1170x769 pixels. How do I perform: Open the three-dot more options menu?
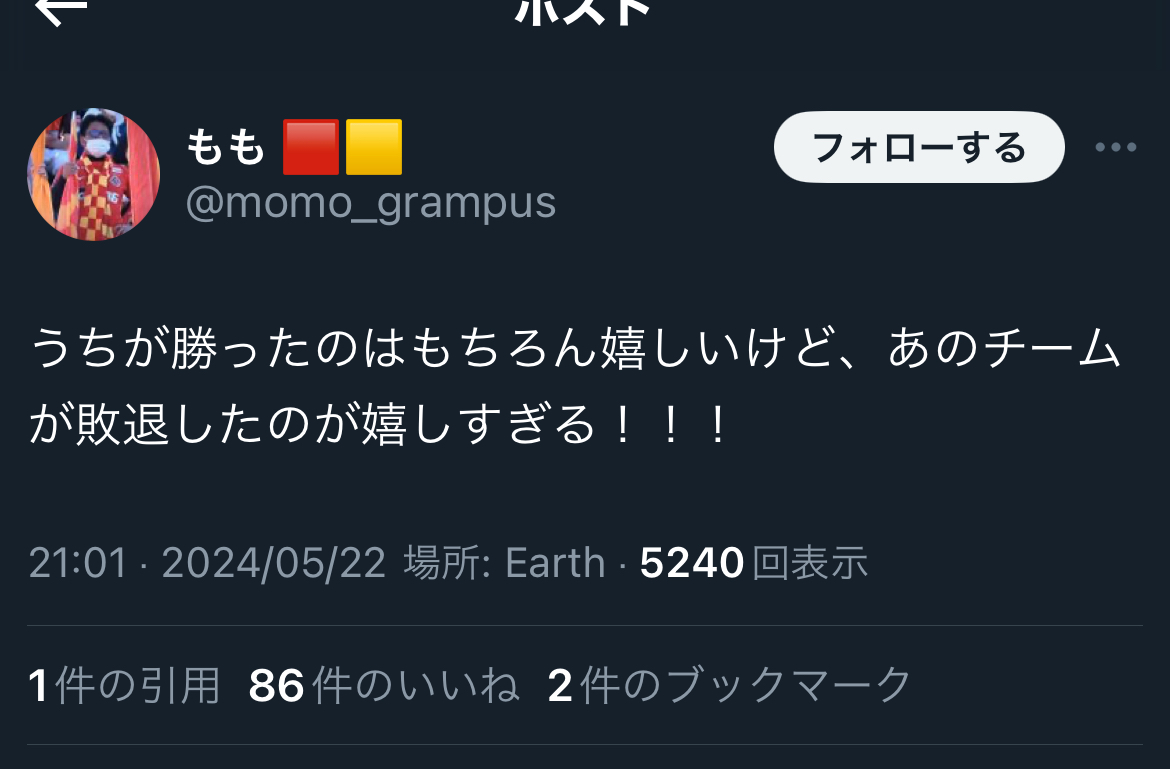click(1116, 147)
